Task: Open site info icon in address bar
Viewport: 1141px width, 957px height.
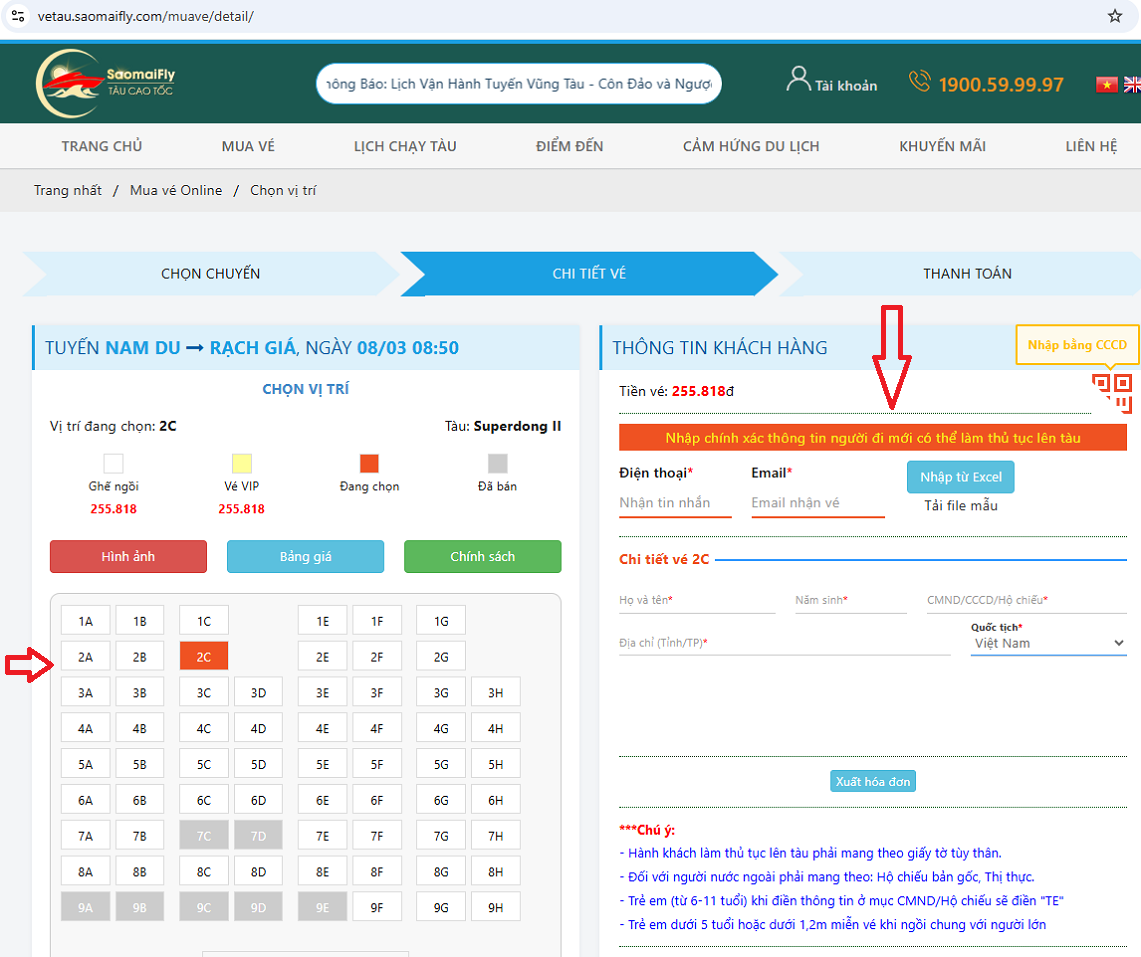Action: tap(17, 16)
